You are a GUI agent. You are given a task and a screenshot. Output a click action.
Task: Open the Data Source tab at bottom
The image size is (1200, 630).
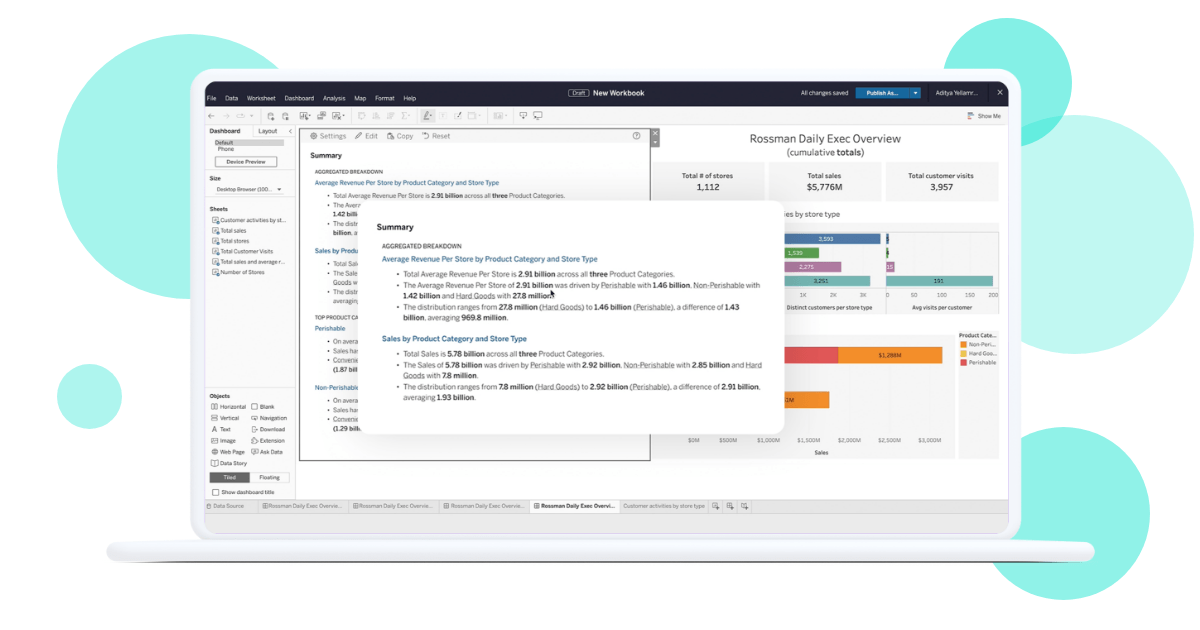[226, 506]
